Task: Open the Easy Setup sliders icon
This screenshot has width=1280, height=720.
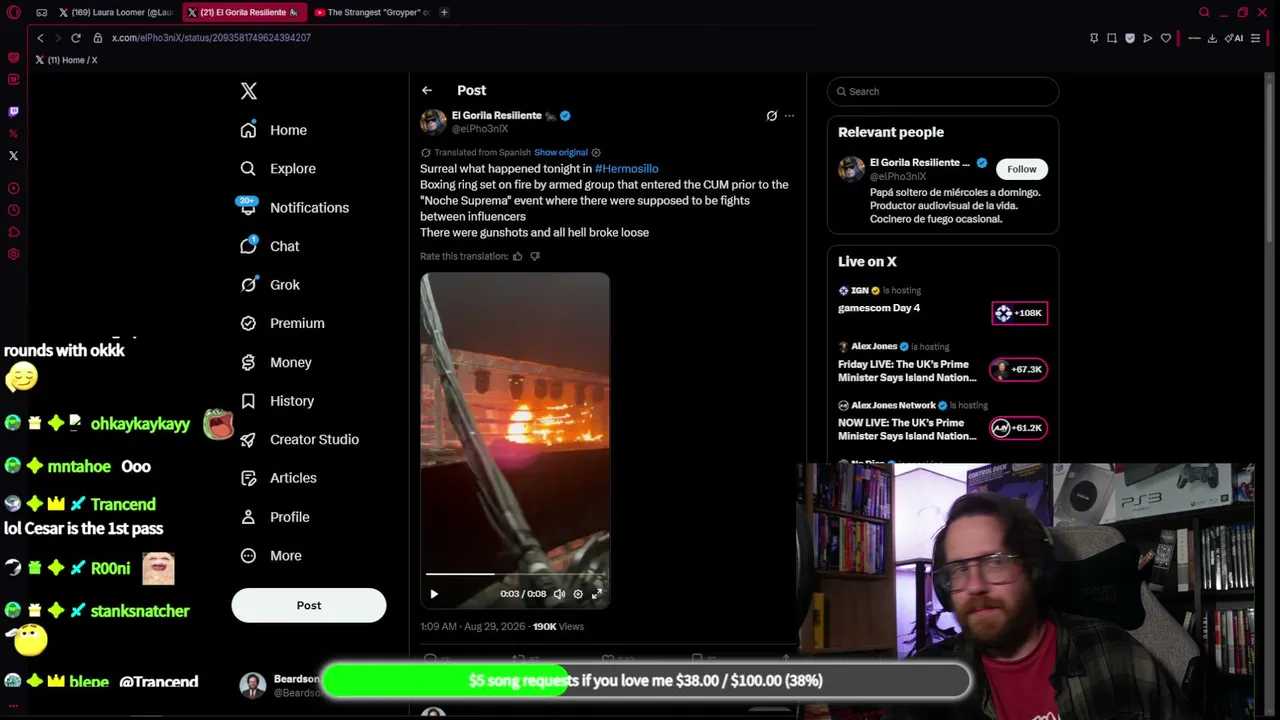Action: point(1256,38)
